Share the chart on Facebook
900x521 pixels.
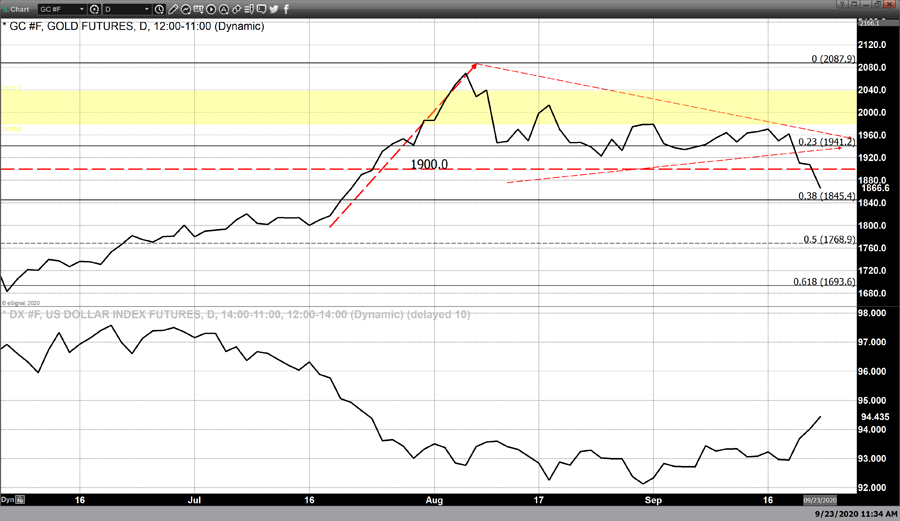pyautogui.click(x=287, y=9)
